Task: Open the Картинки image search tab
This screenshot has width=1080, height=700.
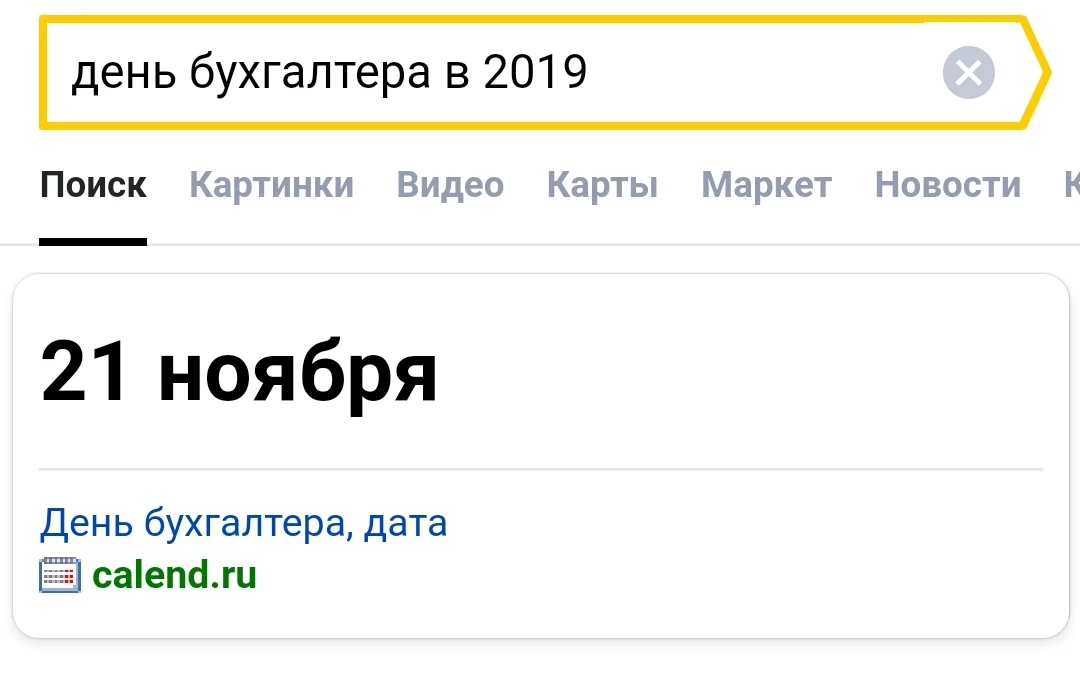Action: [x=271, y=185]
